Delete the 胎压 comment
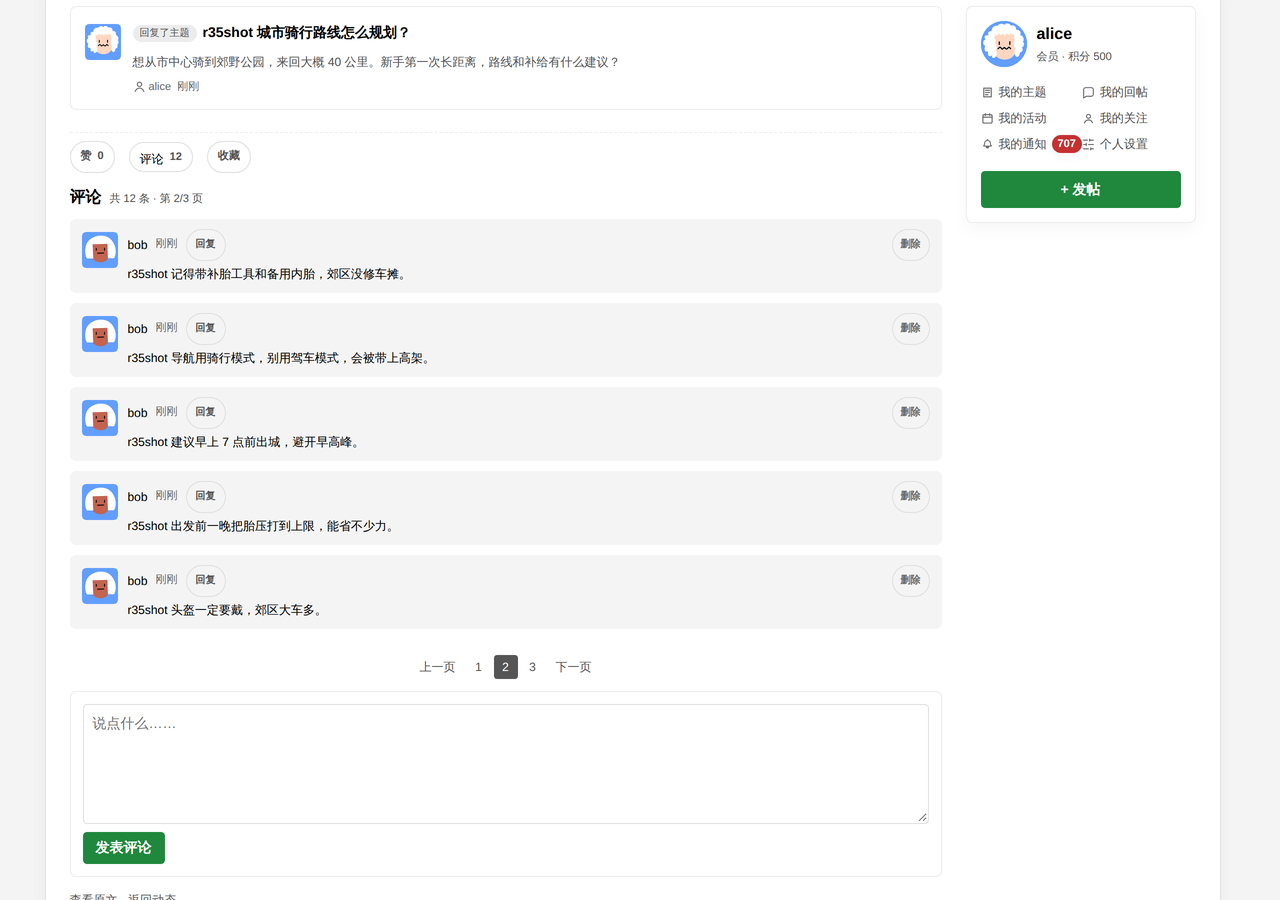 (911, 497)
